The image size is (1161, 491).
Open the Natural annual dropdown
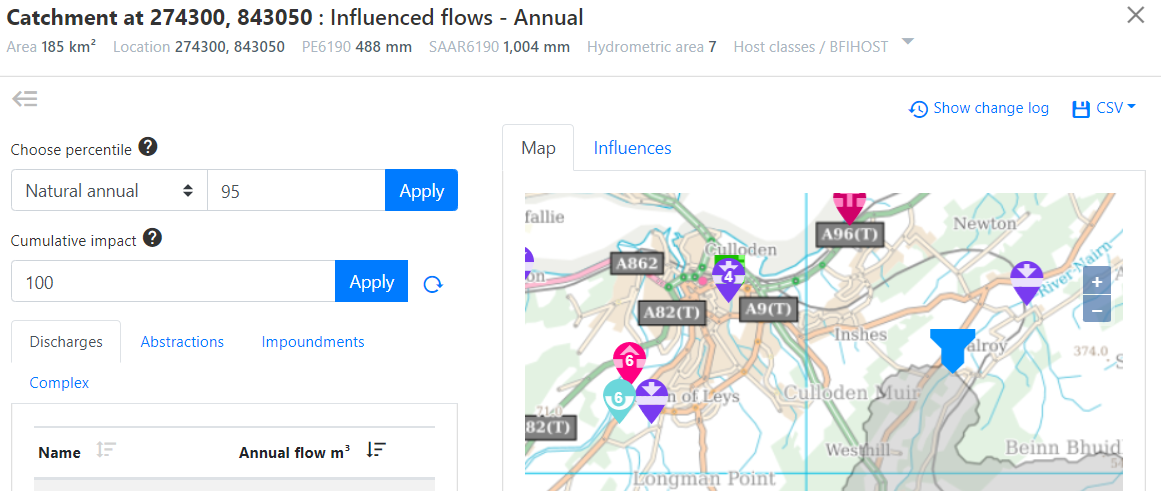[109, 191]
